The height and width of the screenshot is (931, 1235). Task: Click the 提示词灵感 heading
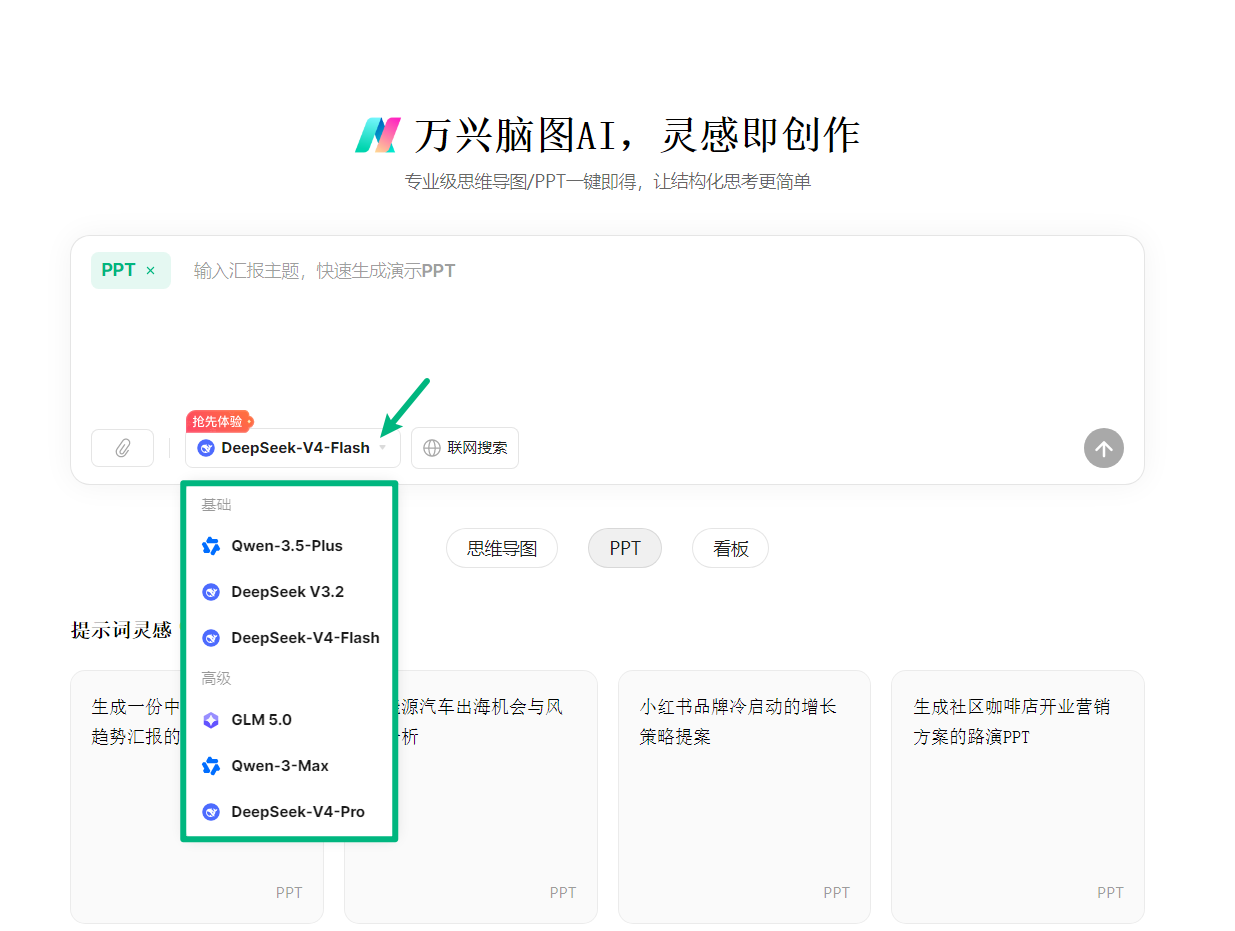click(x=121, y=630)
